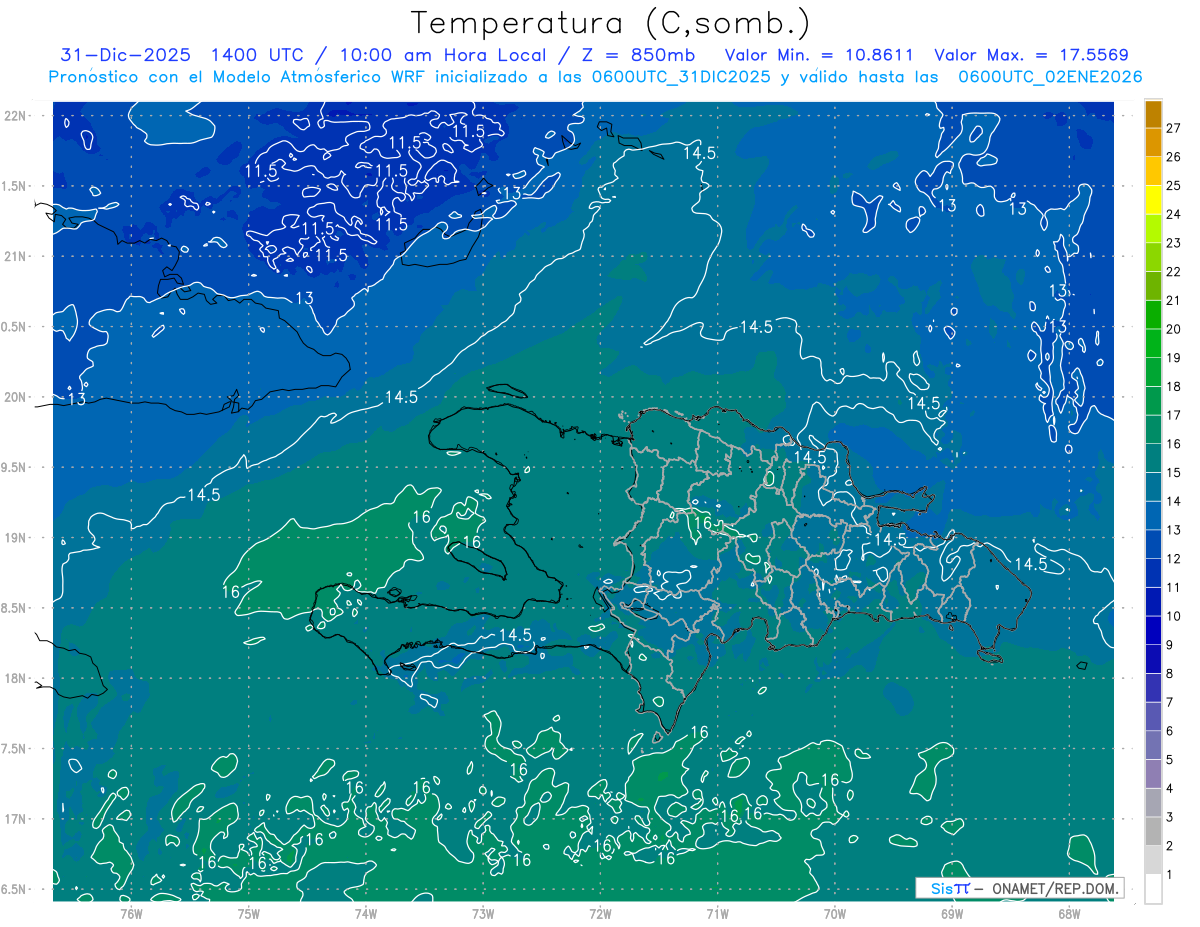Click color scale number 26
This screenshot has height=927, width=1200.
[1173, 157]
